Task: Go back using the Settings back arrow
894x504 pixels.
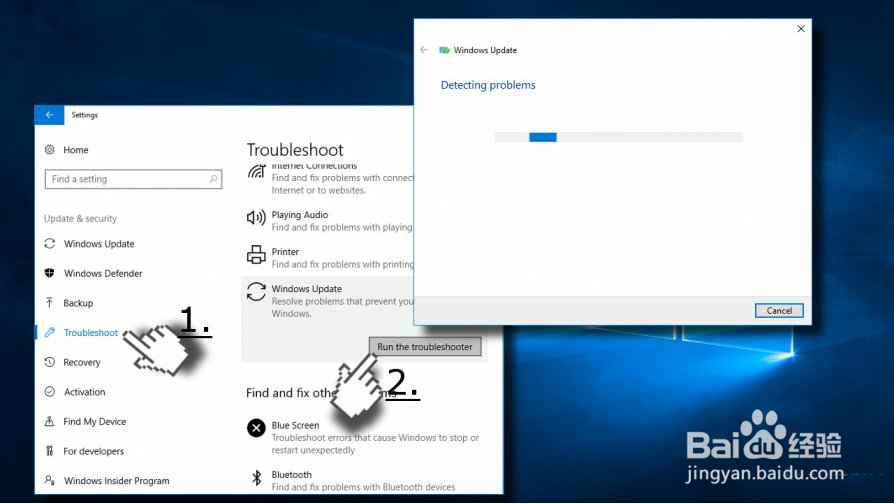Action: point(50,115)
